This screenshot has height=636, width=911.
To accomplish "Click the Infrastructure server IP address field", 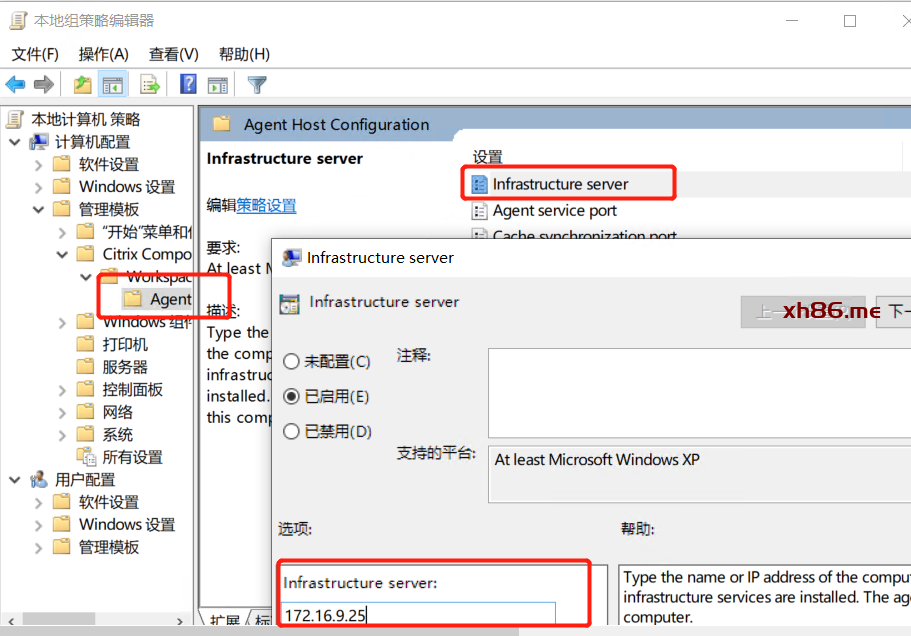I will point(418,614).
